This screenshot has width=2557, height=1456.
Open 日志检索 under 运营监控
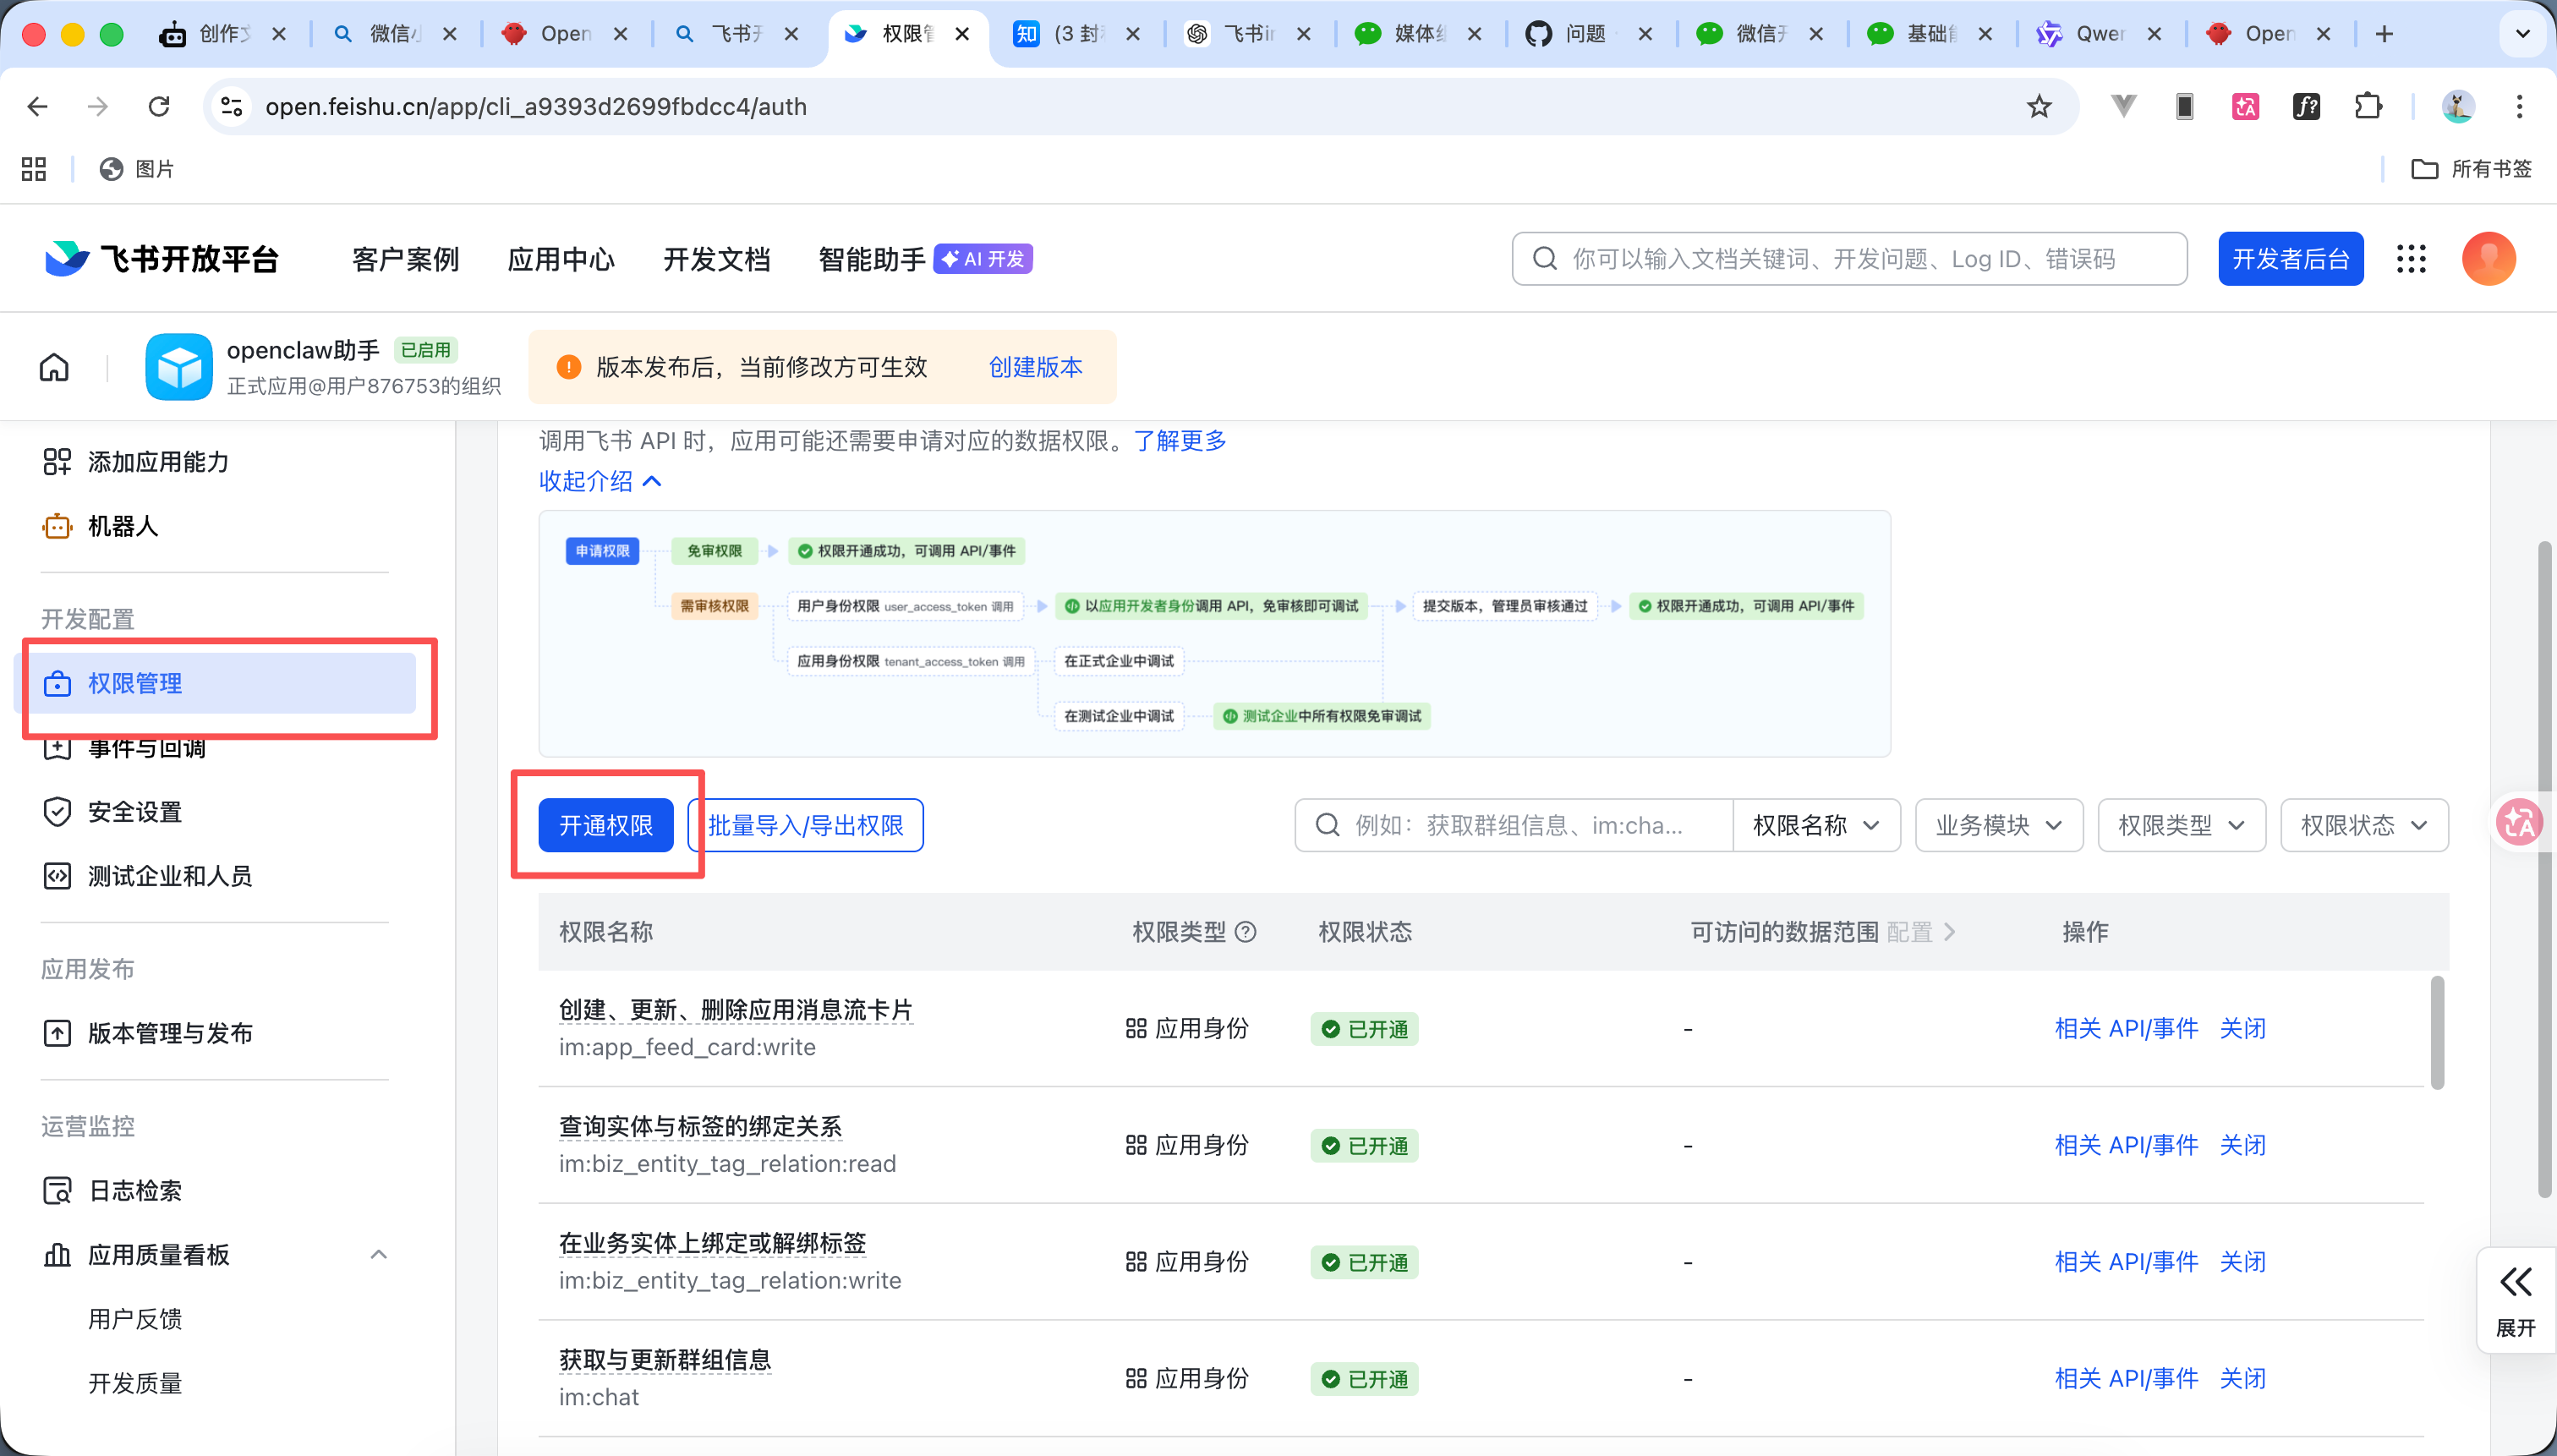click(x=134, y=1190)
